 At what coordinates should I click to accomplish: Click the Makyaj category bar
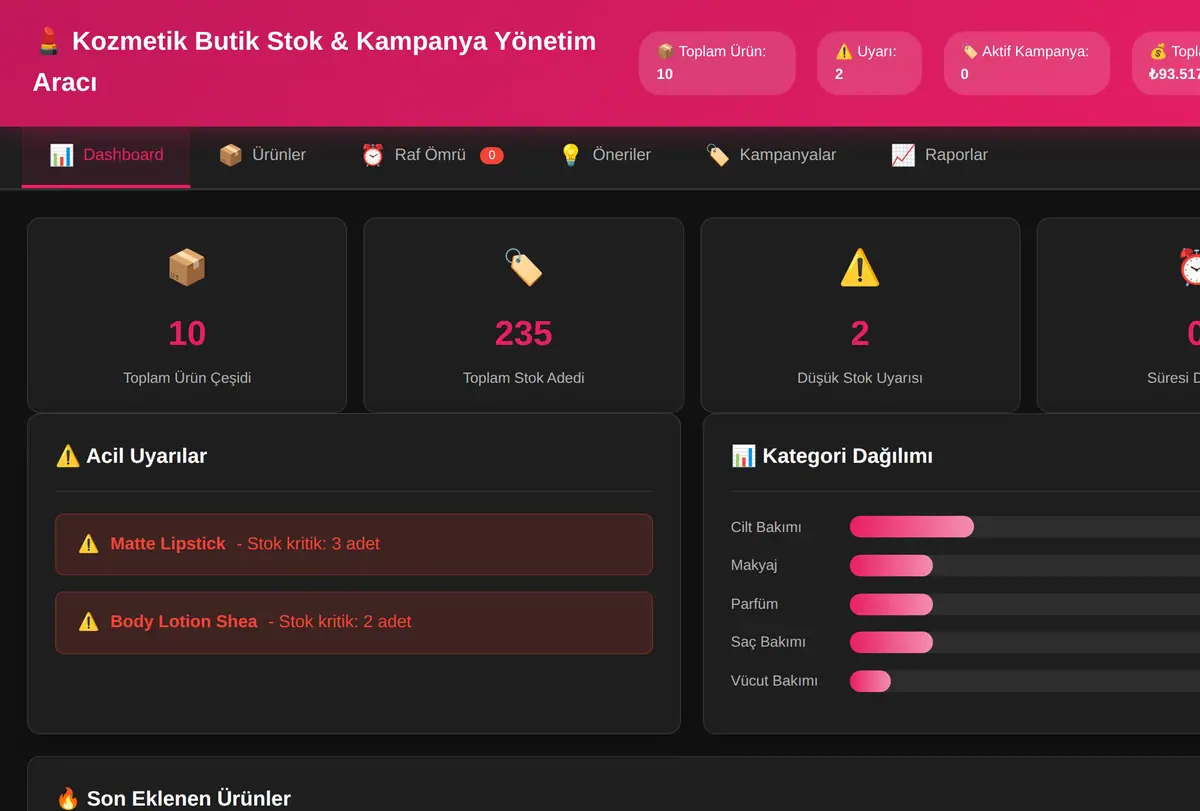pos(891,566)
